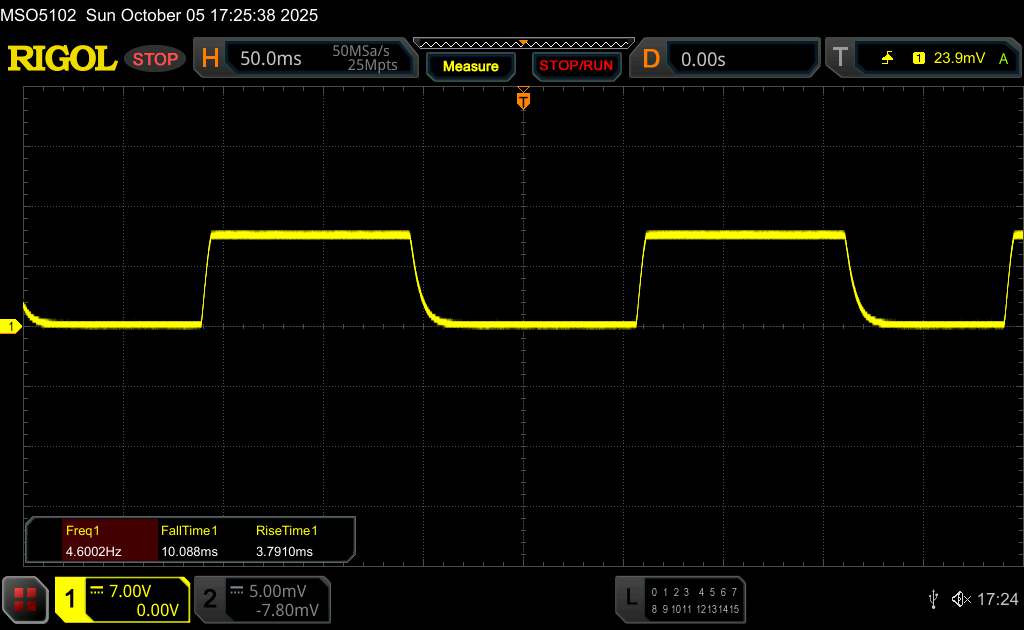Click the orange trigger position marker
The image size is (1024, 630).
click(x=522, y=100)
